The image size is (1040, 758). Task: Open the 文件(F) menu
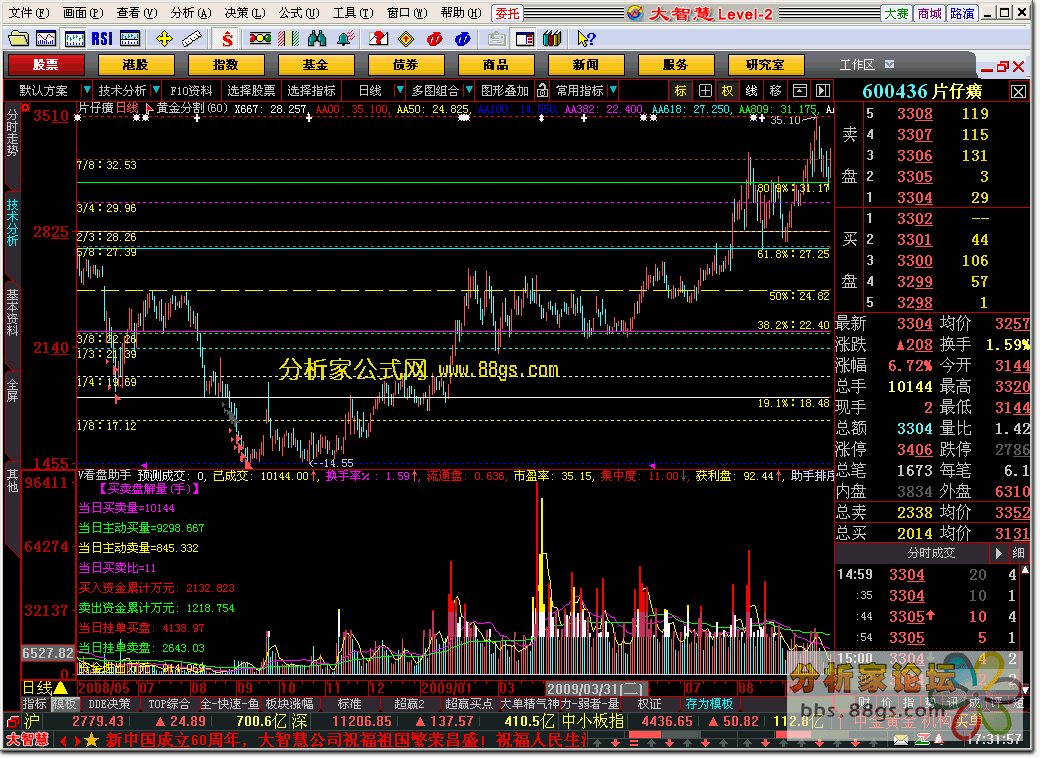[28, 13]
